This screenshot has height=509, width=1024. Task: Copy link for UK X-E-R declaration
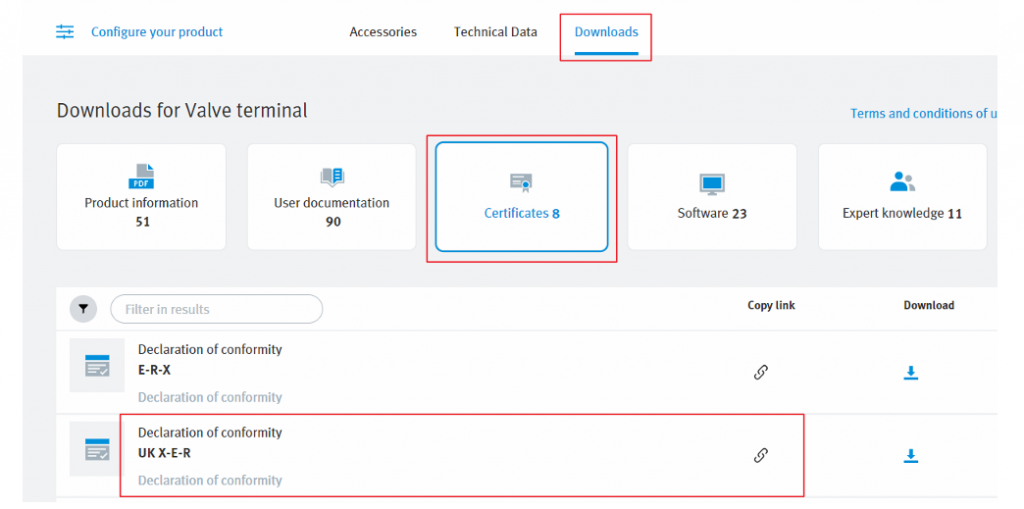(x=760, y=455)
